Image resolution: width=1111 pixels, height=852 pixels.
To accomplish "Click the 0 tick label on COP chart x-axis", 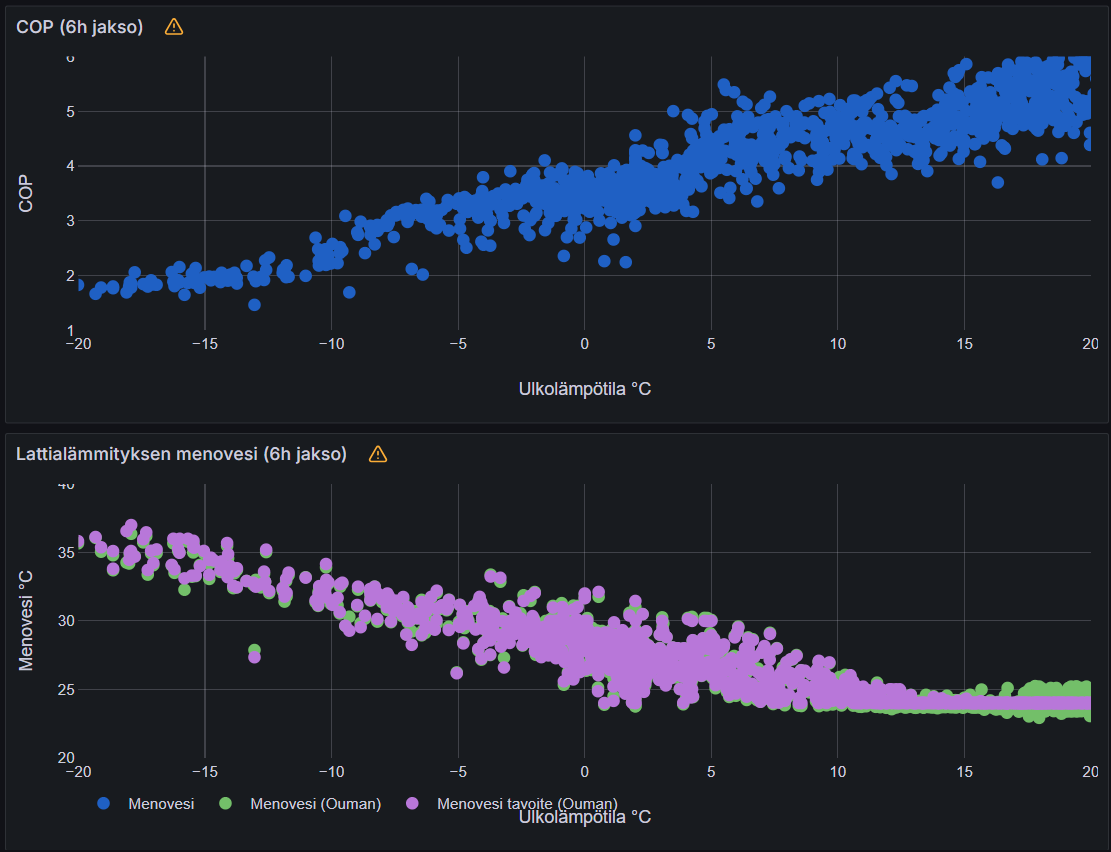I will [x=584, y=344].
